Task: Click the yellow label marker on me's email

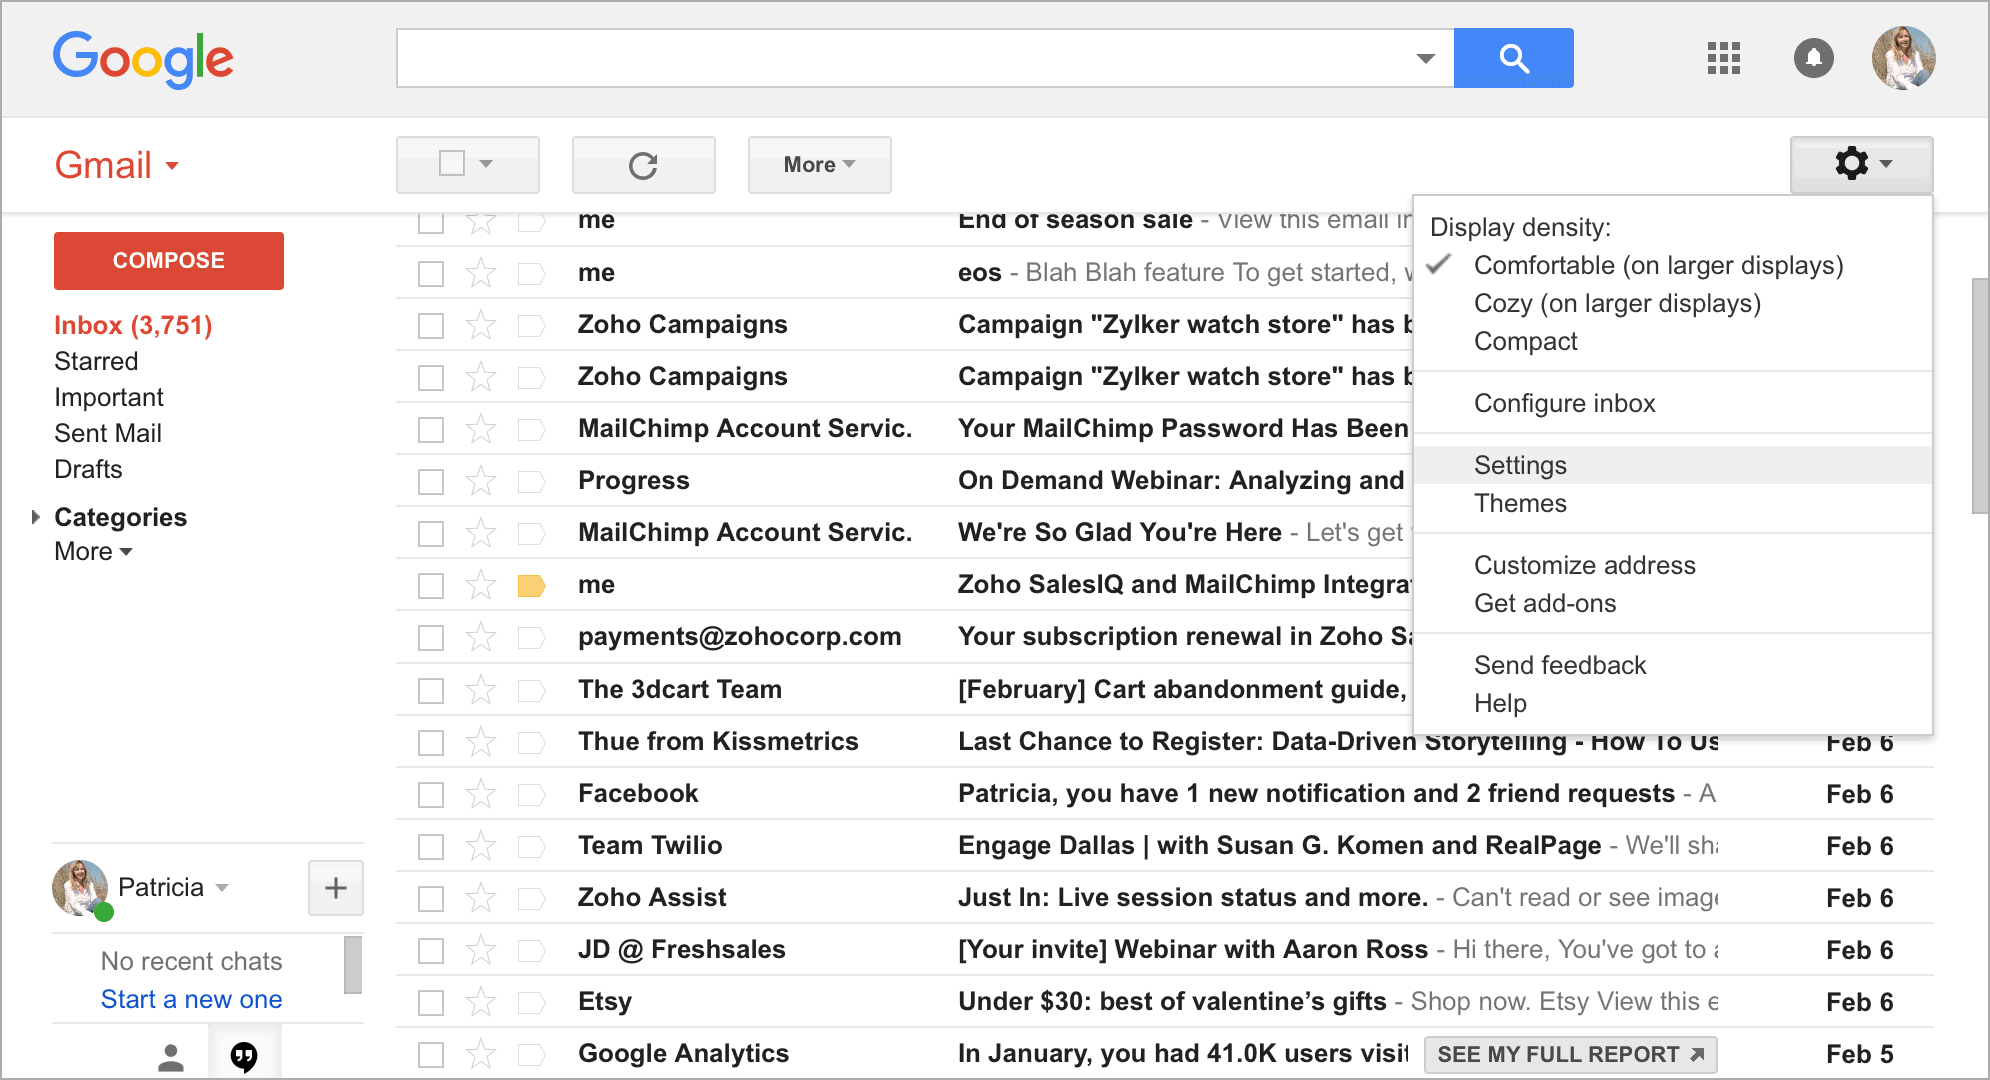Action: (531, 584)
